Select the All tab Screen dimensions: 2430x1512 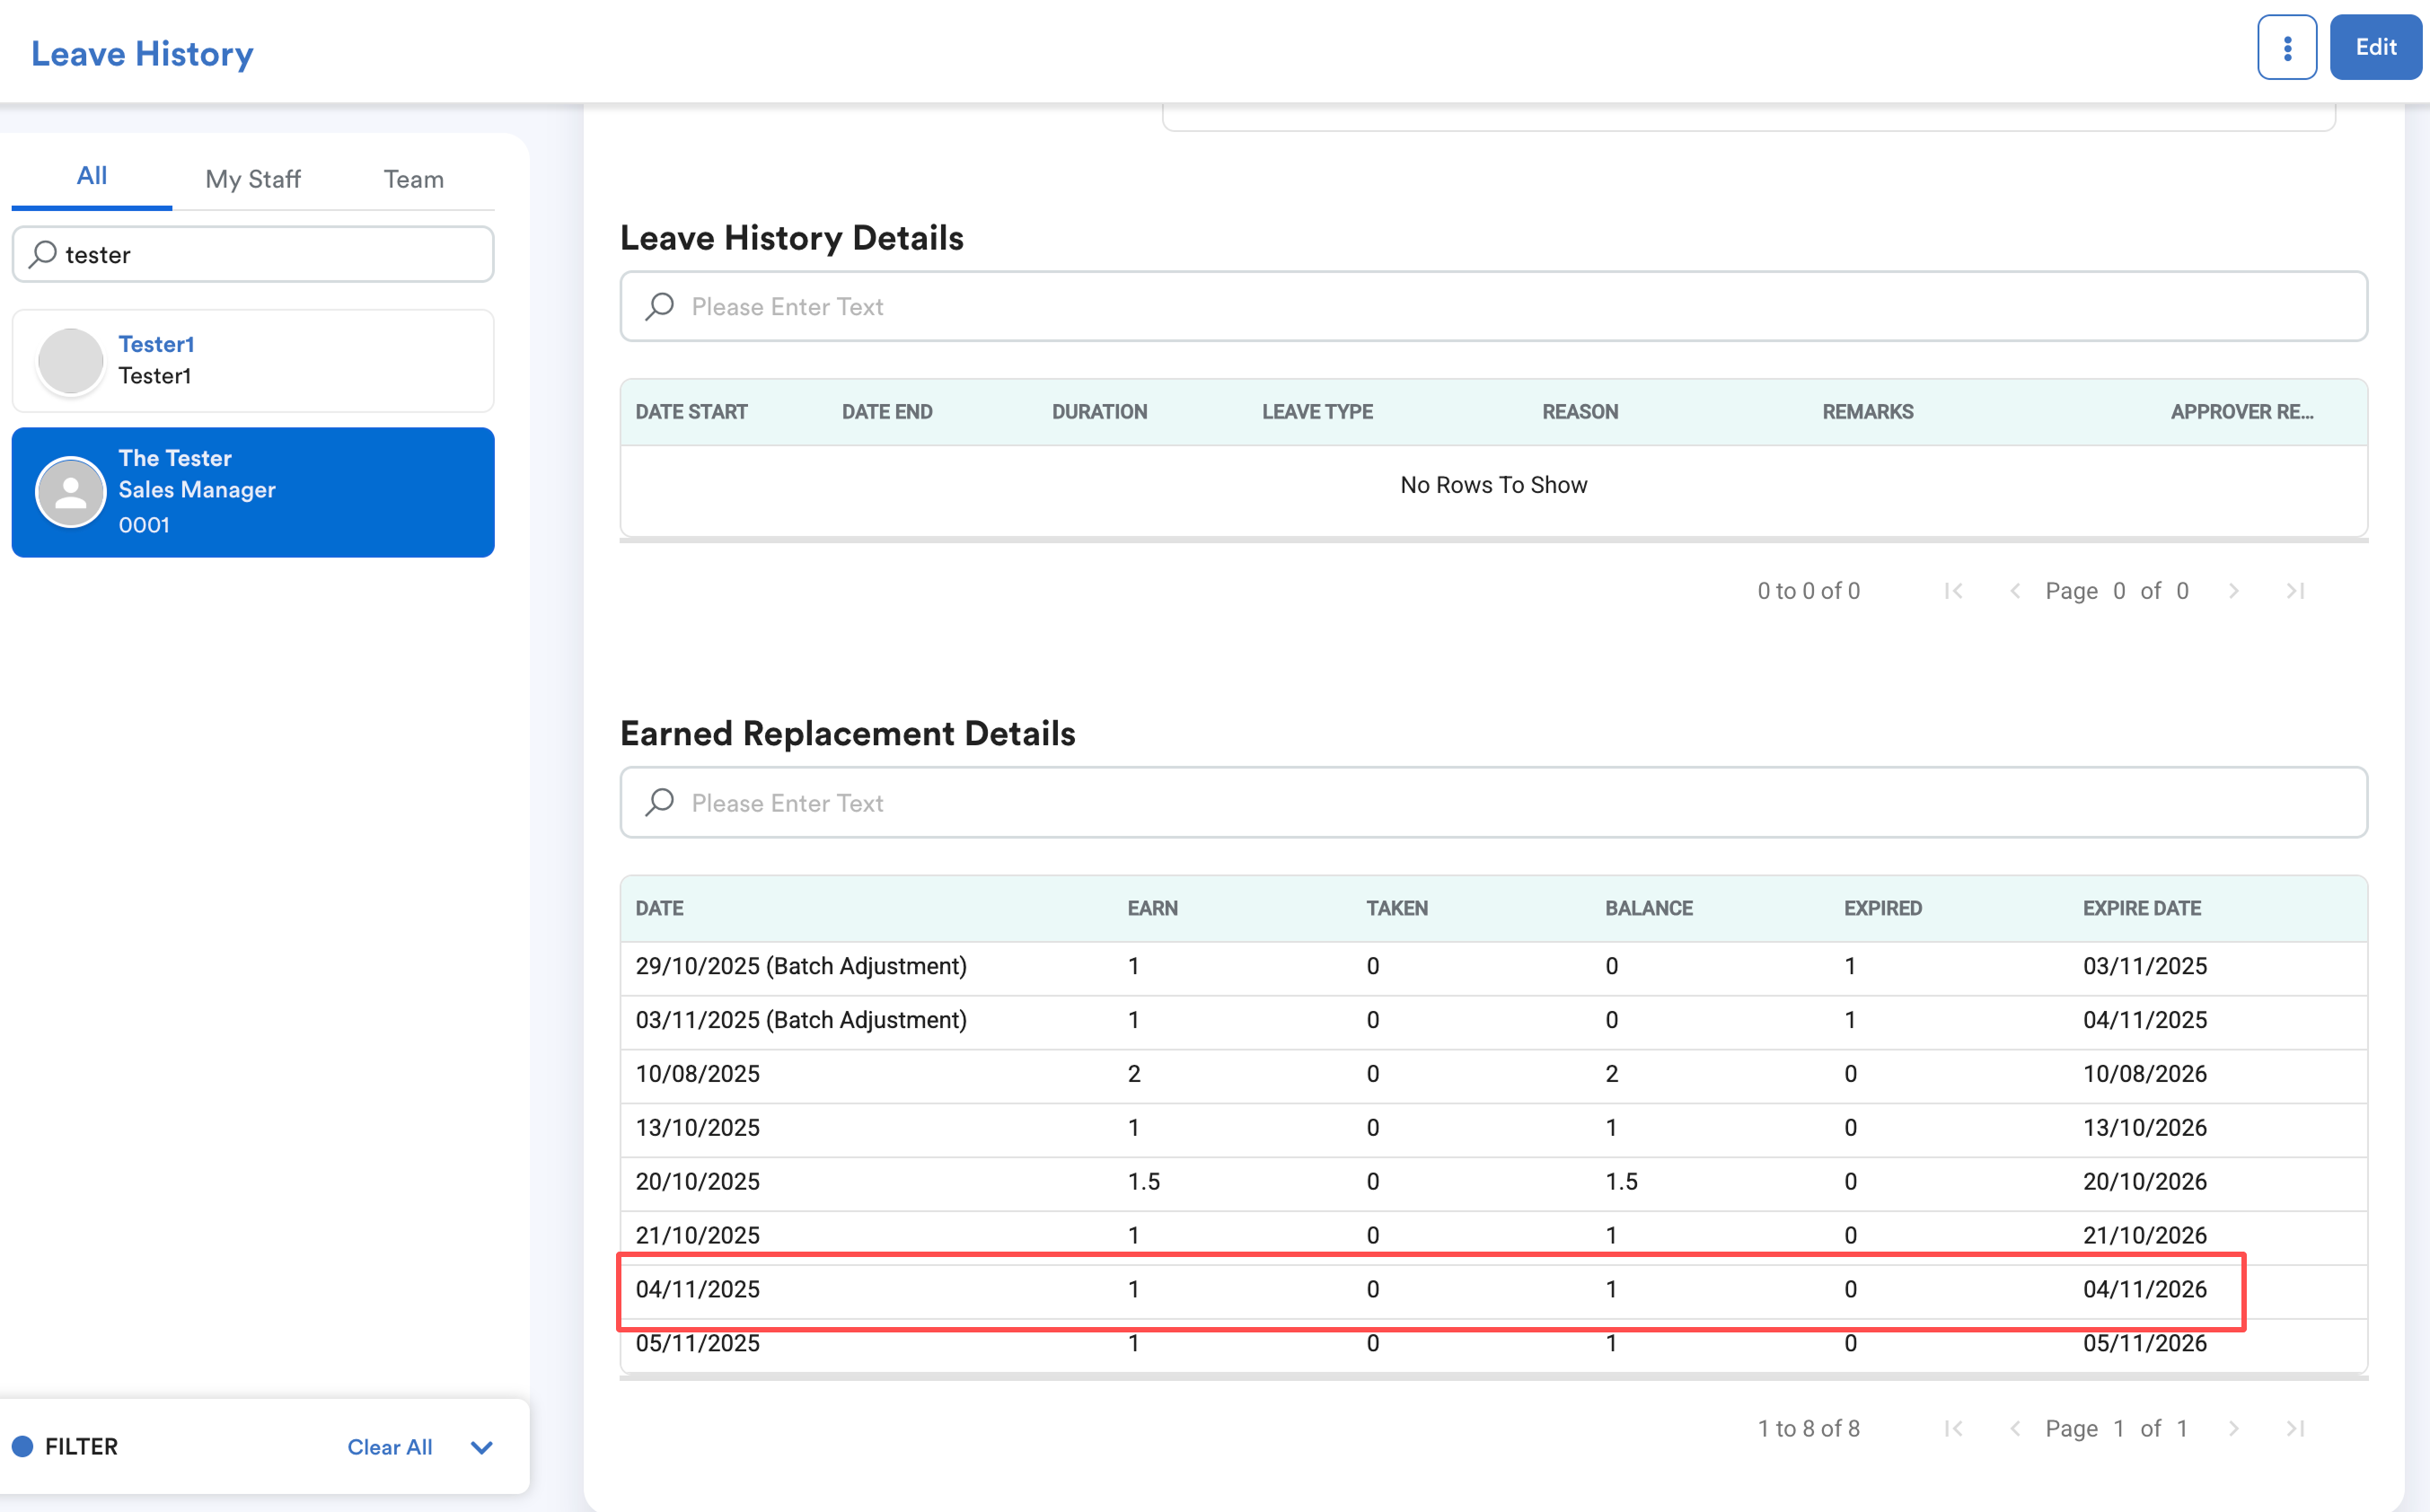(x=91, y=176)
